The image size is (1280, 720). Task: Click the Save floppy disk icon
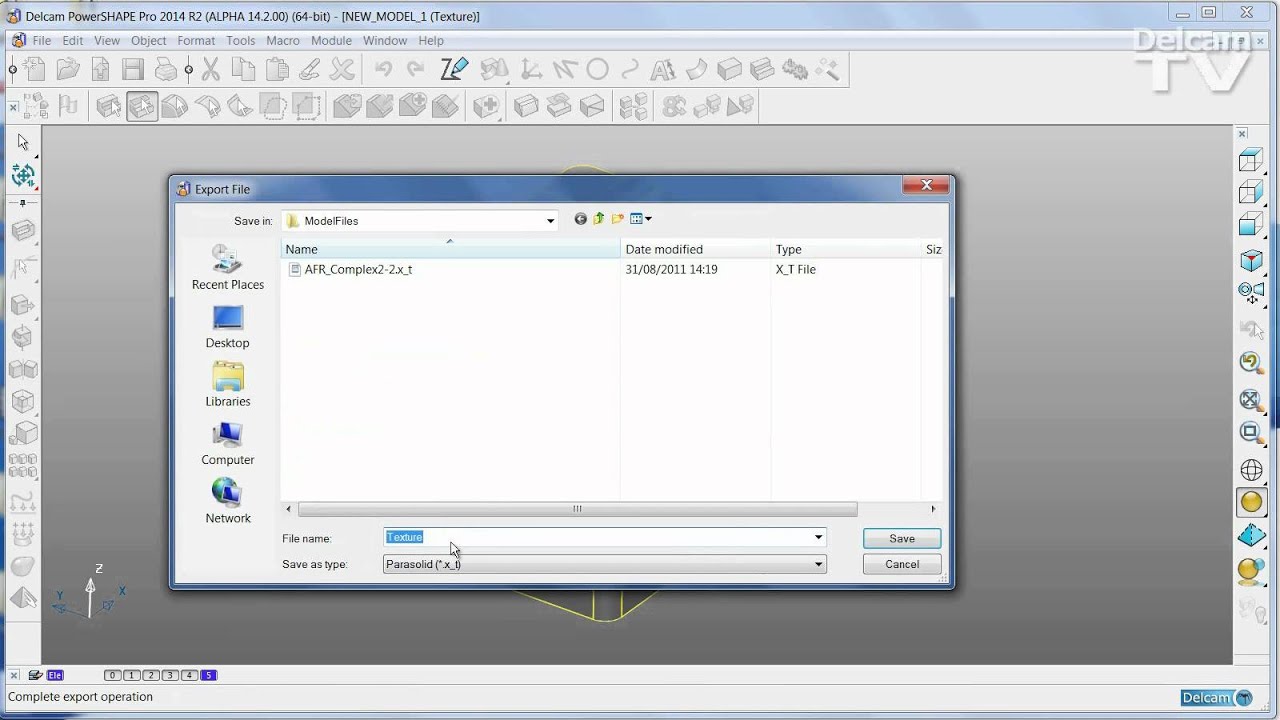[x=133, y=69]
